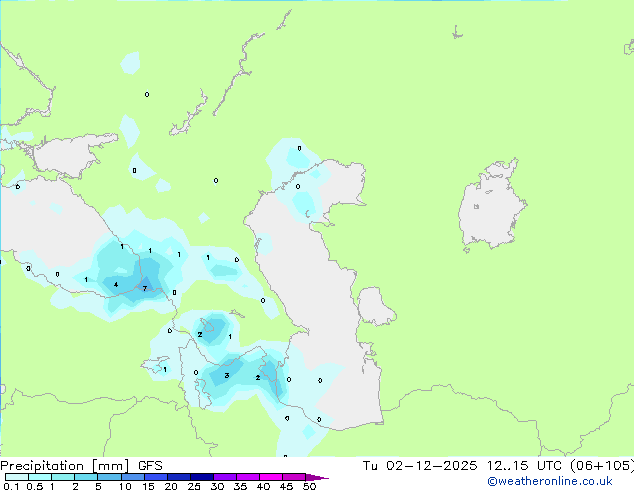Click the legend tick label '25'
Viewport: 634px width, 490px height.
[194, 486]
